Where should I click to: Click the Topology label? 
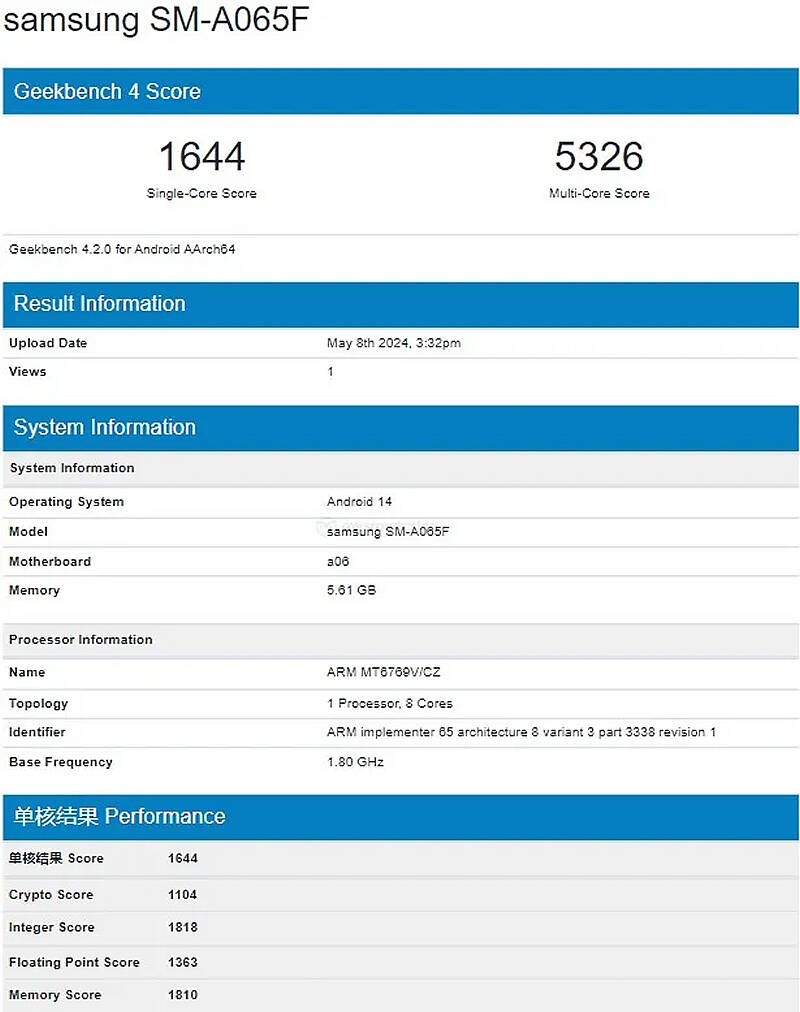click(x=38, y=703)
